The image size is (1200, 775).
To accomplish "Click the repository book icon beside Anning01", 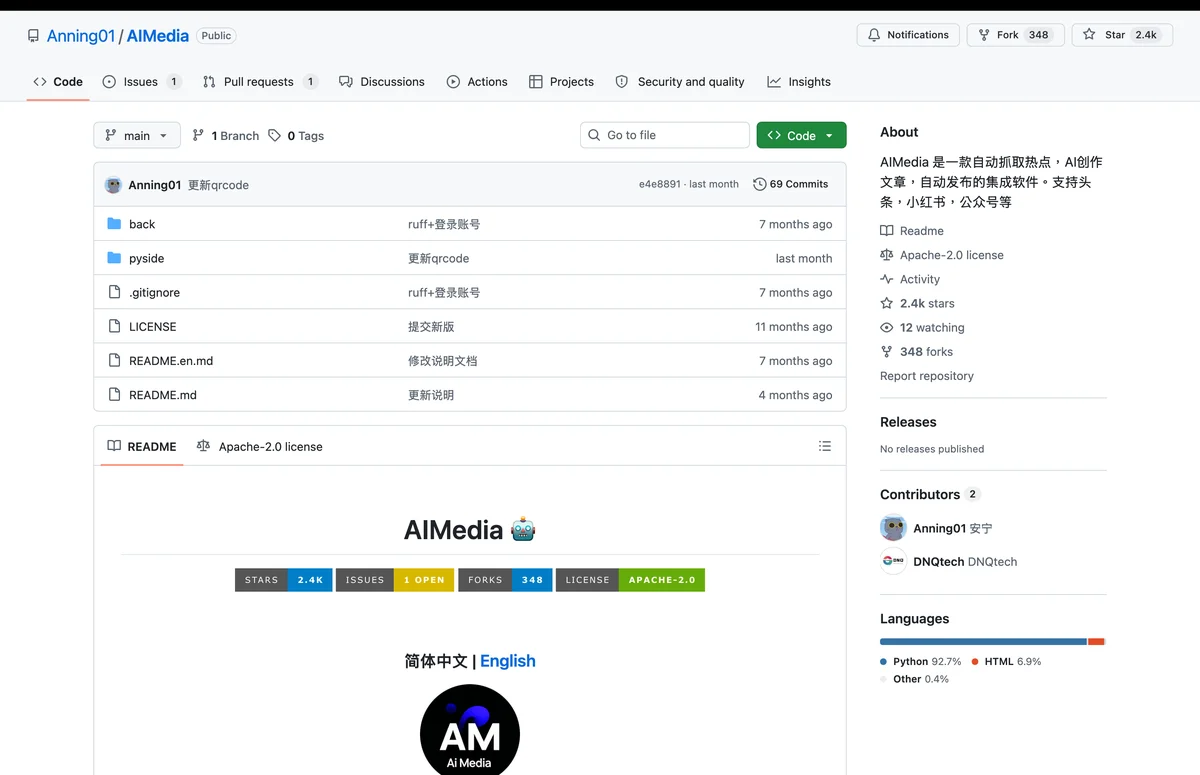I will 34,36.
